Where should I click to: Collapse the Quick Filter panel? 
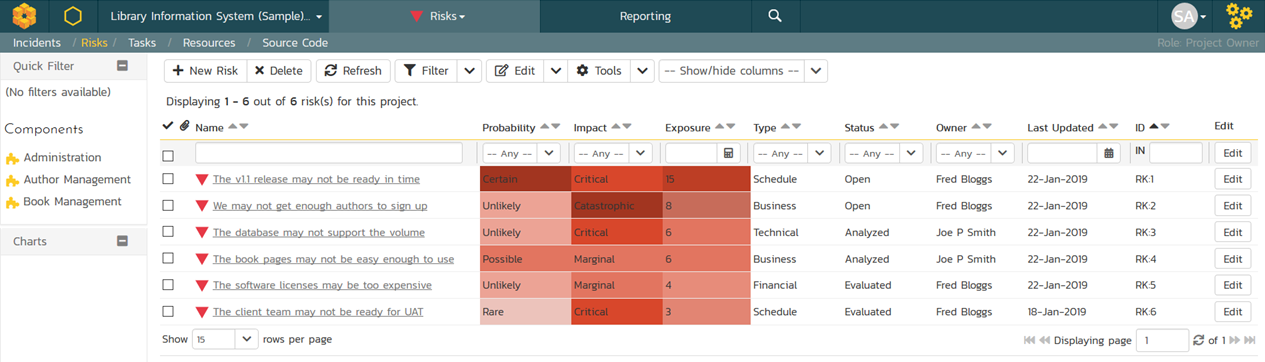pyautogui.click(x=122, y=66)
